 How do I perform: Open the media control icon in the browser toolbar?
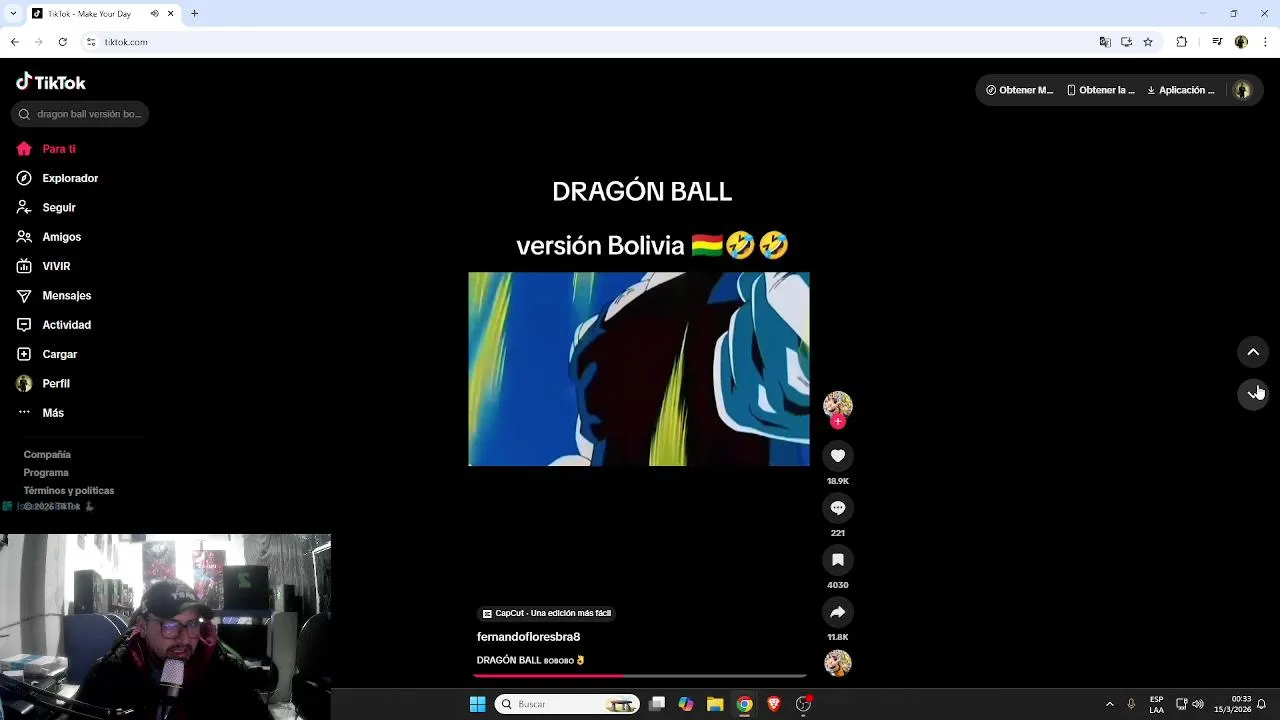click(x=1217, y=42)
